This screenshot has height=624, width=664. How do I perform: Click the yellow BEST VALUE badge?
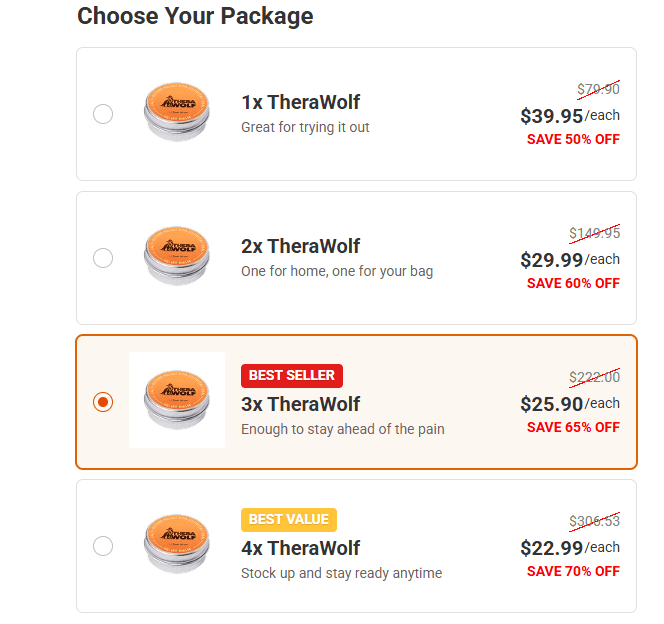tap(289, 519)
